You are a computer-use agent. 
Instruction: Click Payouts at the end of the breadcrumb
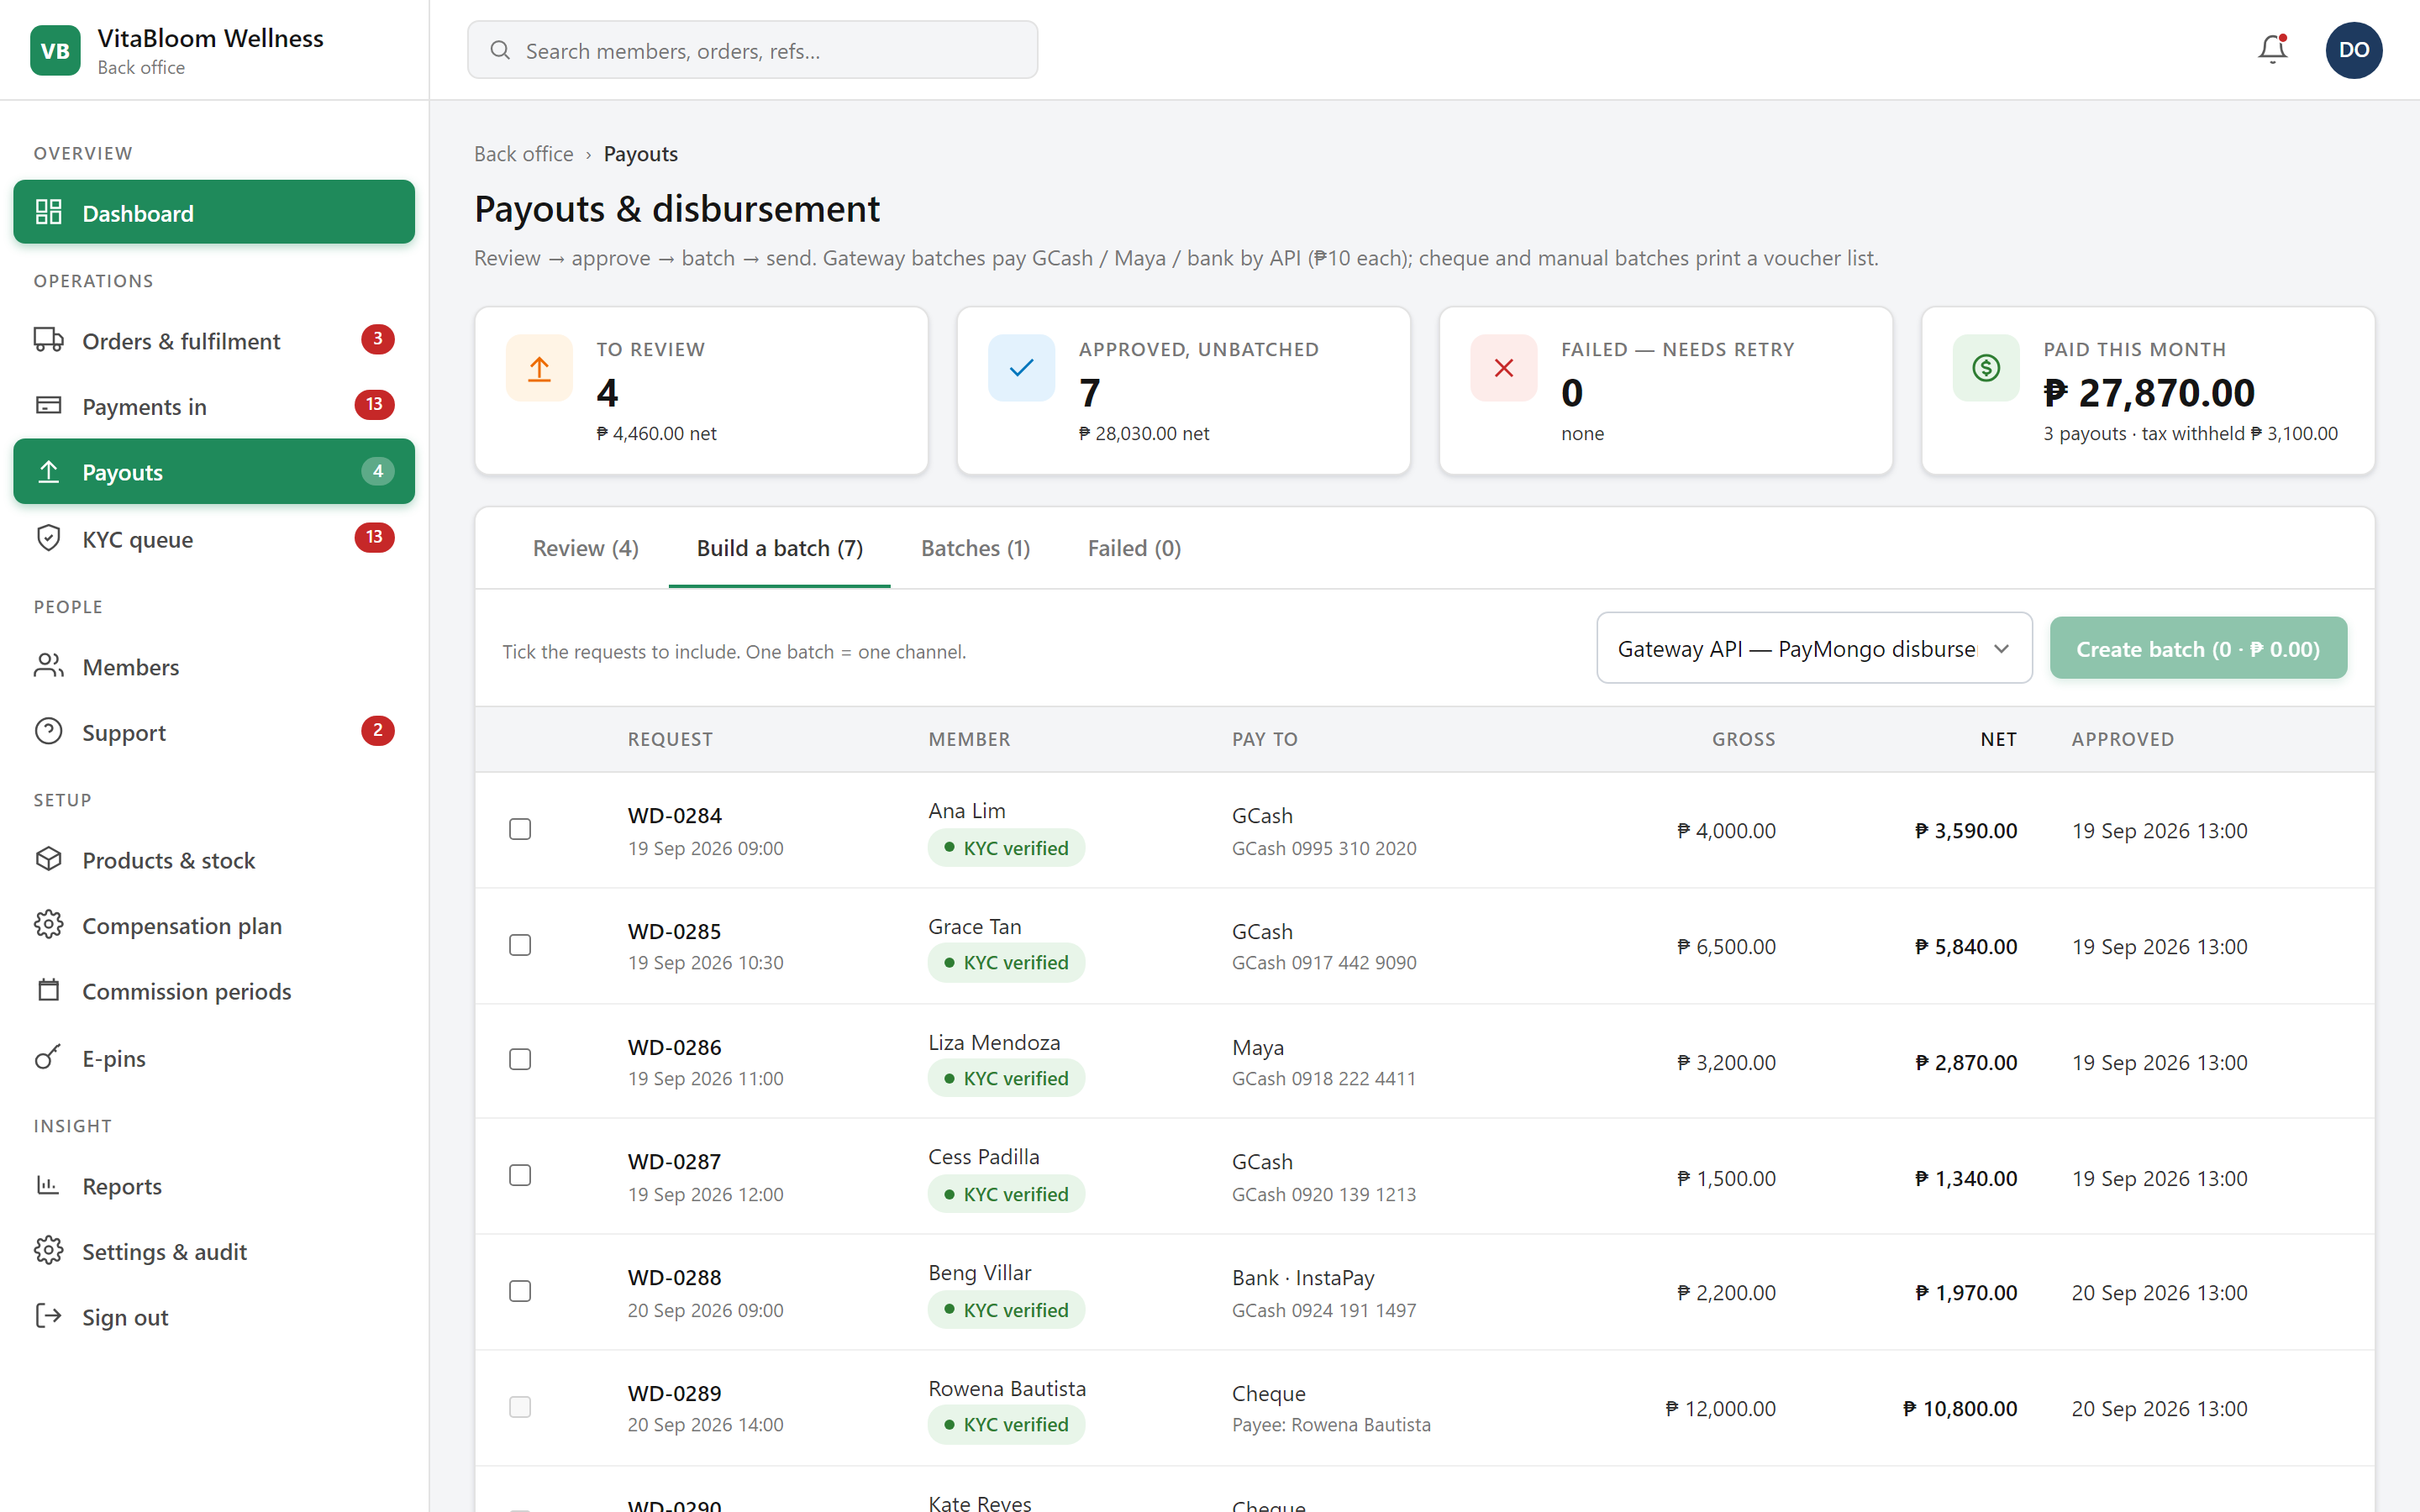coord(640,154)
